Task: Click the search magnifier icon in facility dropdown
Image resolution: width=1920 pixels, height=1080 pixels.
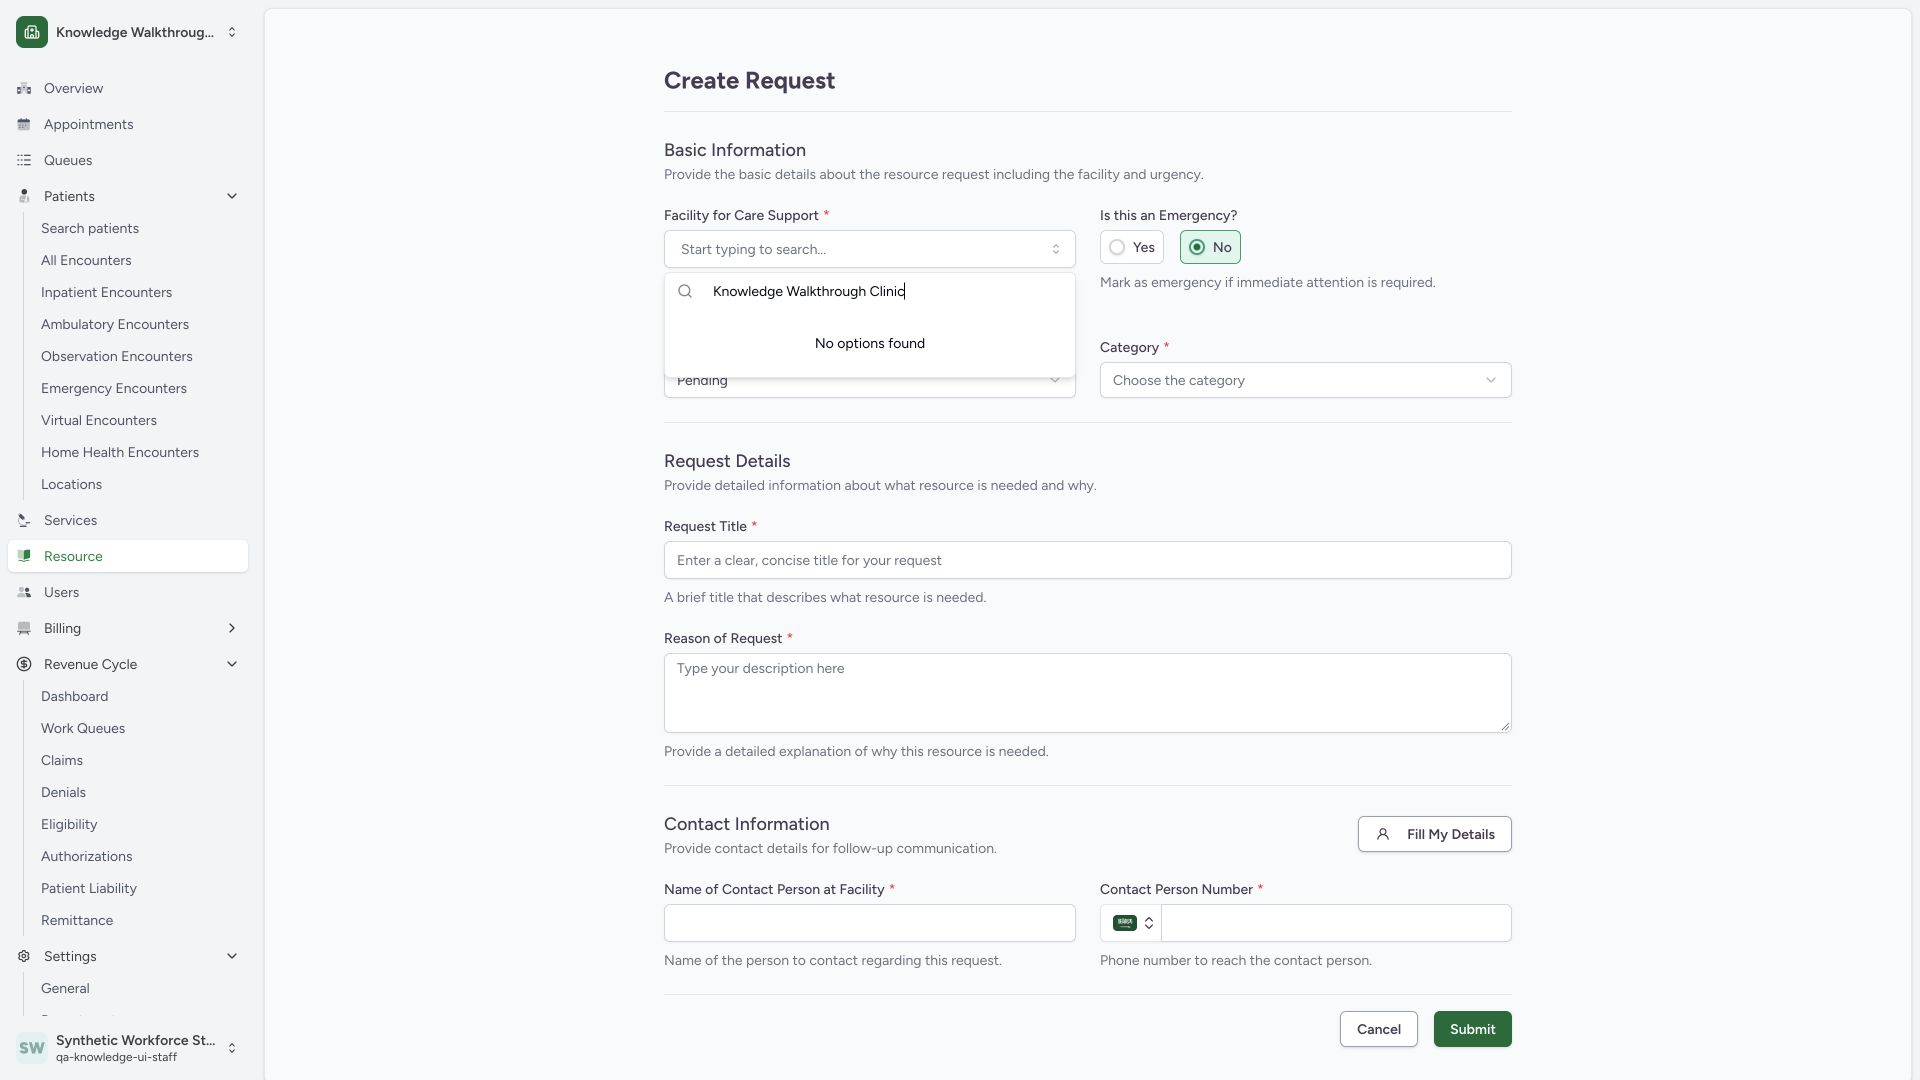Action: click(x=685, y=291)
